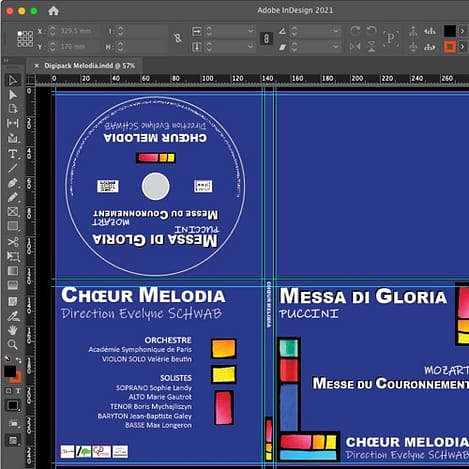Click Rotate 90° clockwise icon
Viewport: 469px width, 469px height.
tap(355, 31)
